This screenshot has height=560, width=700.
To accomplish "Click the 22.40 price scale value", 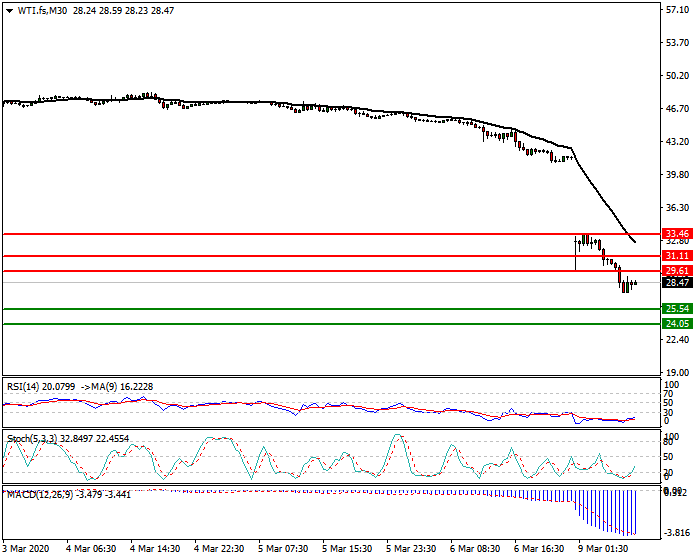I will pos(677,339).
